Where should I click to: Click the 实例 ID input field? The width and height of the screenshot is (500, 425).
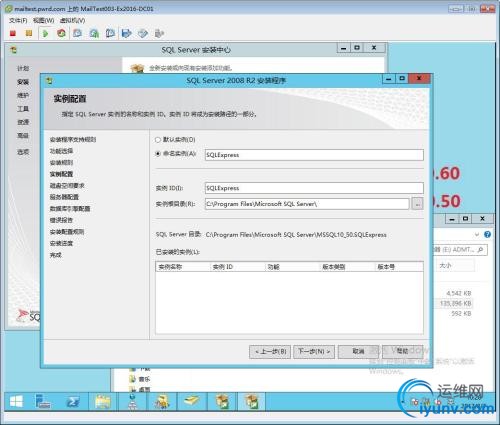coord(314,188)
